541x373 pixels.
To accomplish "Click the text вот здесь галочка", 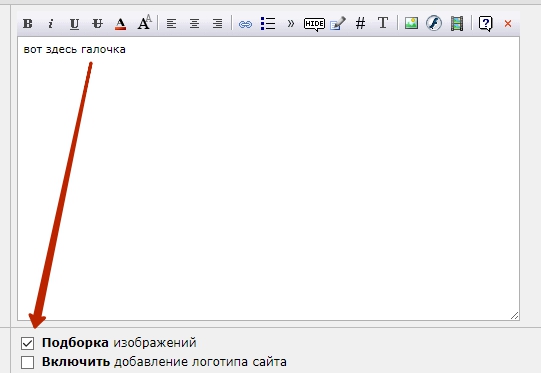I will (x=75, y=50).
